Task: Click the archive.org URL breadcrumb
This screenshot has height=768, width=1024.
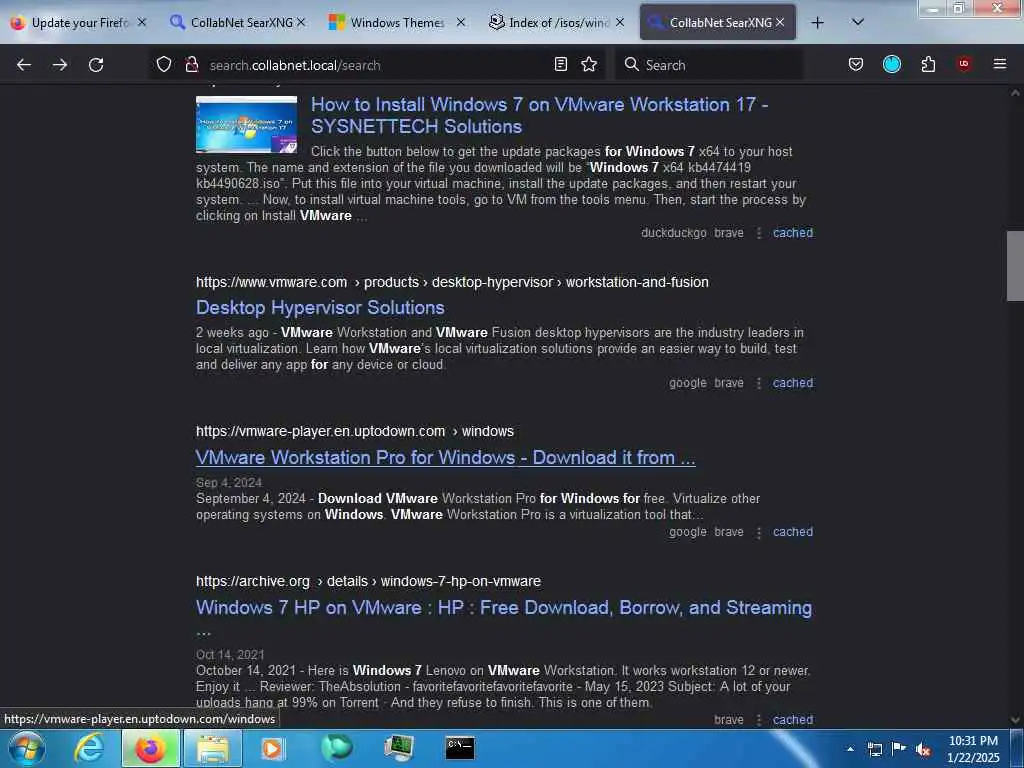Action: click(368, 581)
